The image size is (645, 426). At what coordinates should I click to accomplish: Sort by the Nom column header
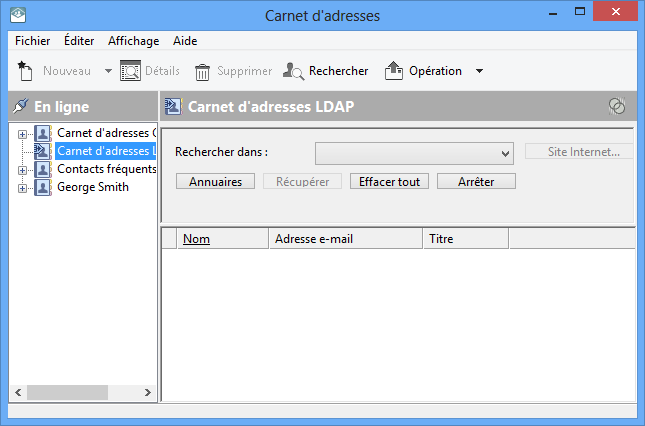223,239
